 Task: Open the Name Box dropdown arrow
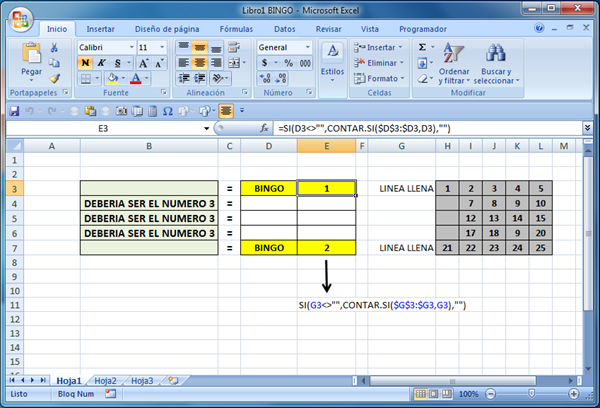pyautogui.click(x=206, y=129)
